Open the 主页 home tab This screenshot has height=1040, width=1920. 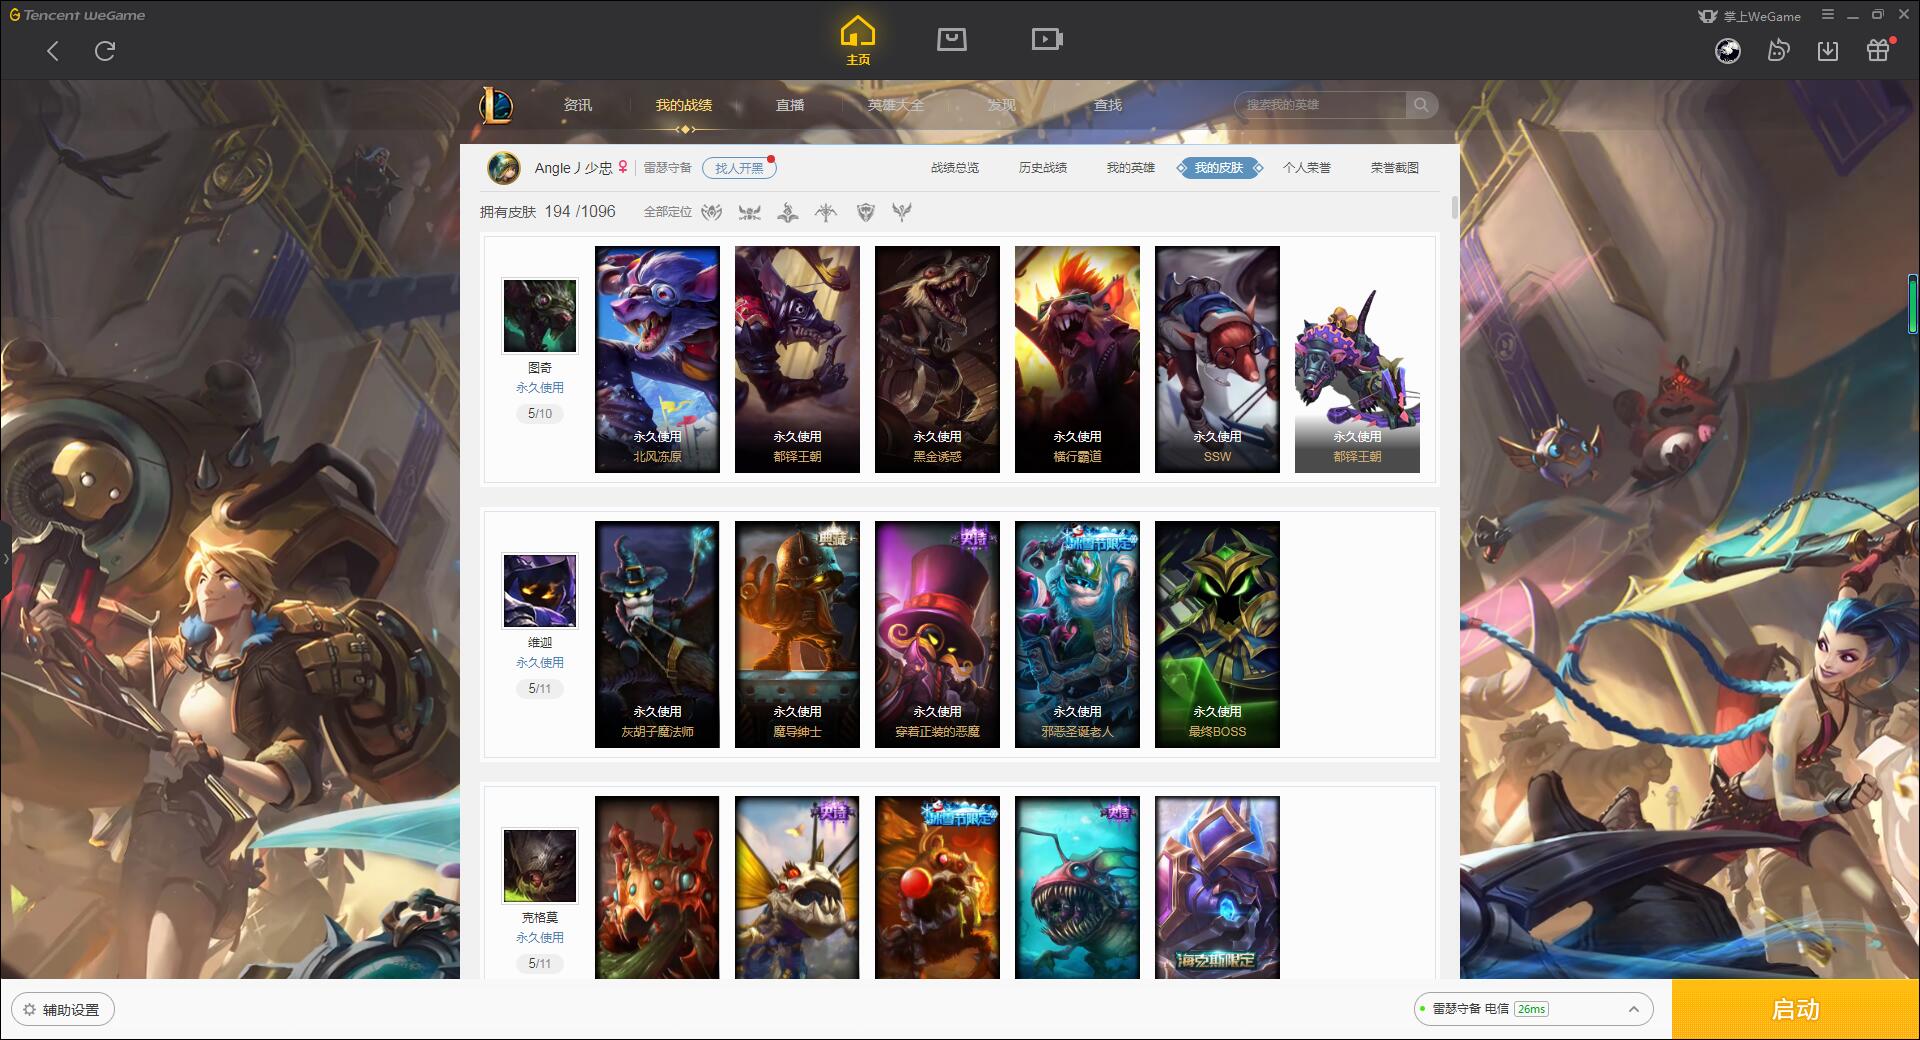858,42
